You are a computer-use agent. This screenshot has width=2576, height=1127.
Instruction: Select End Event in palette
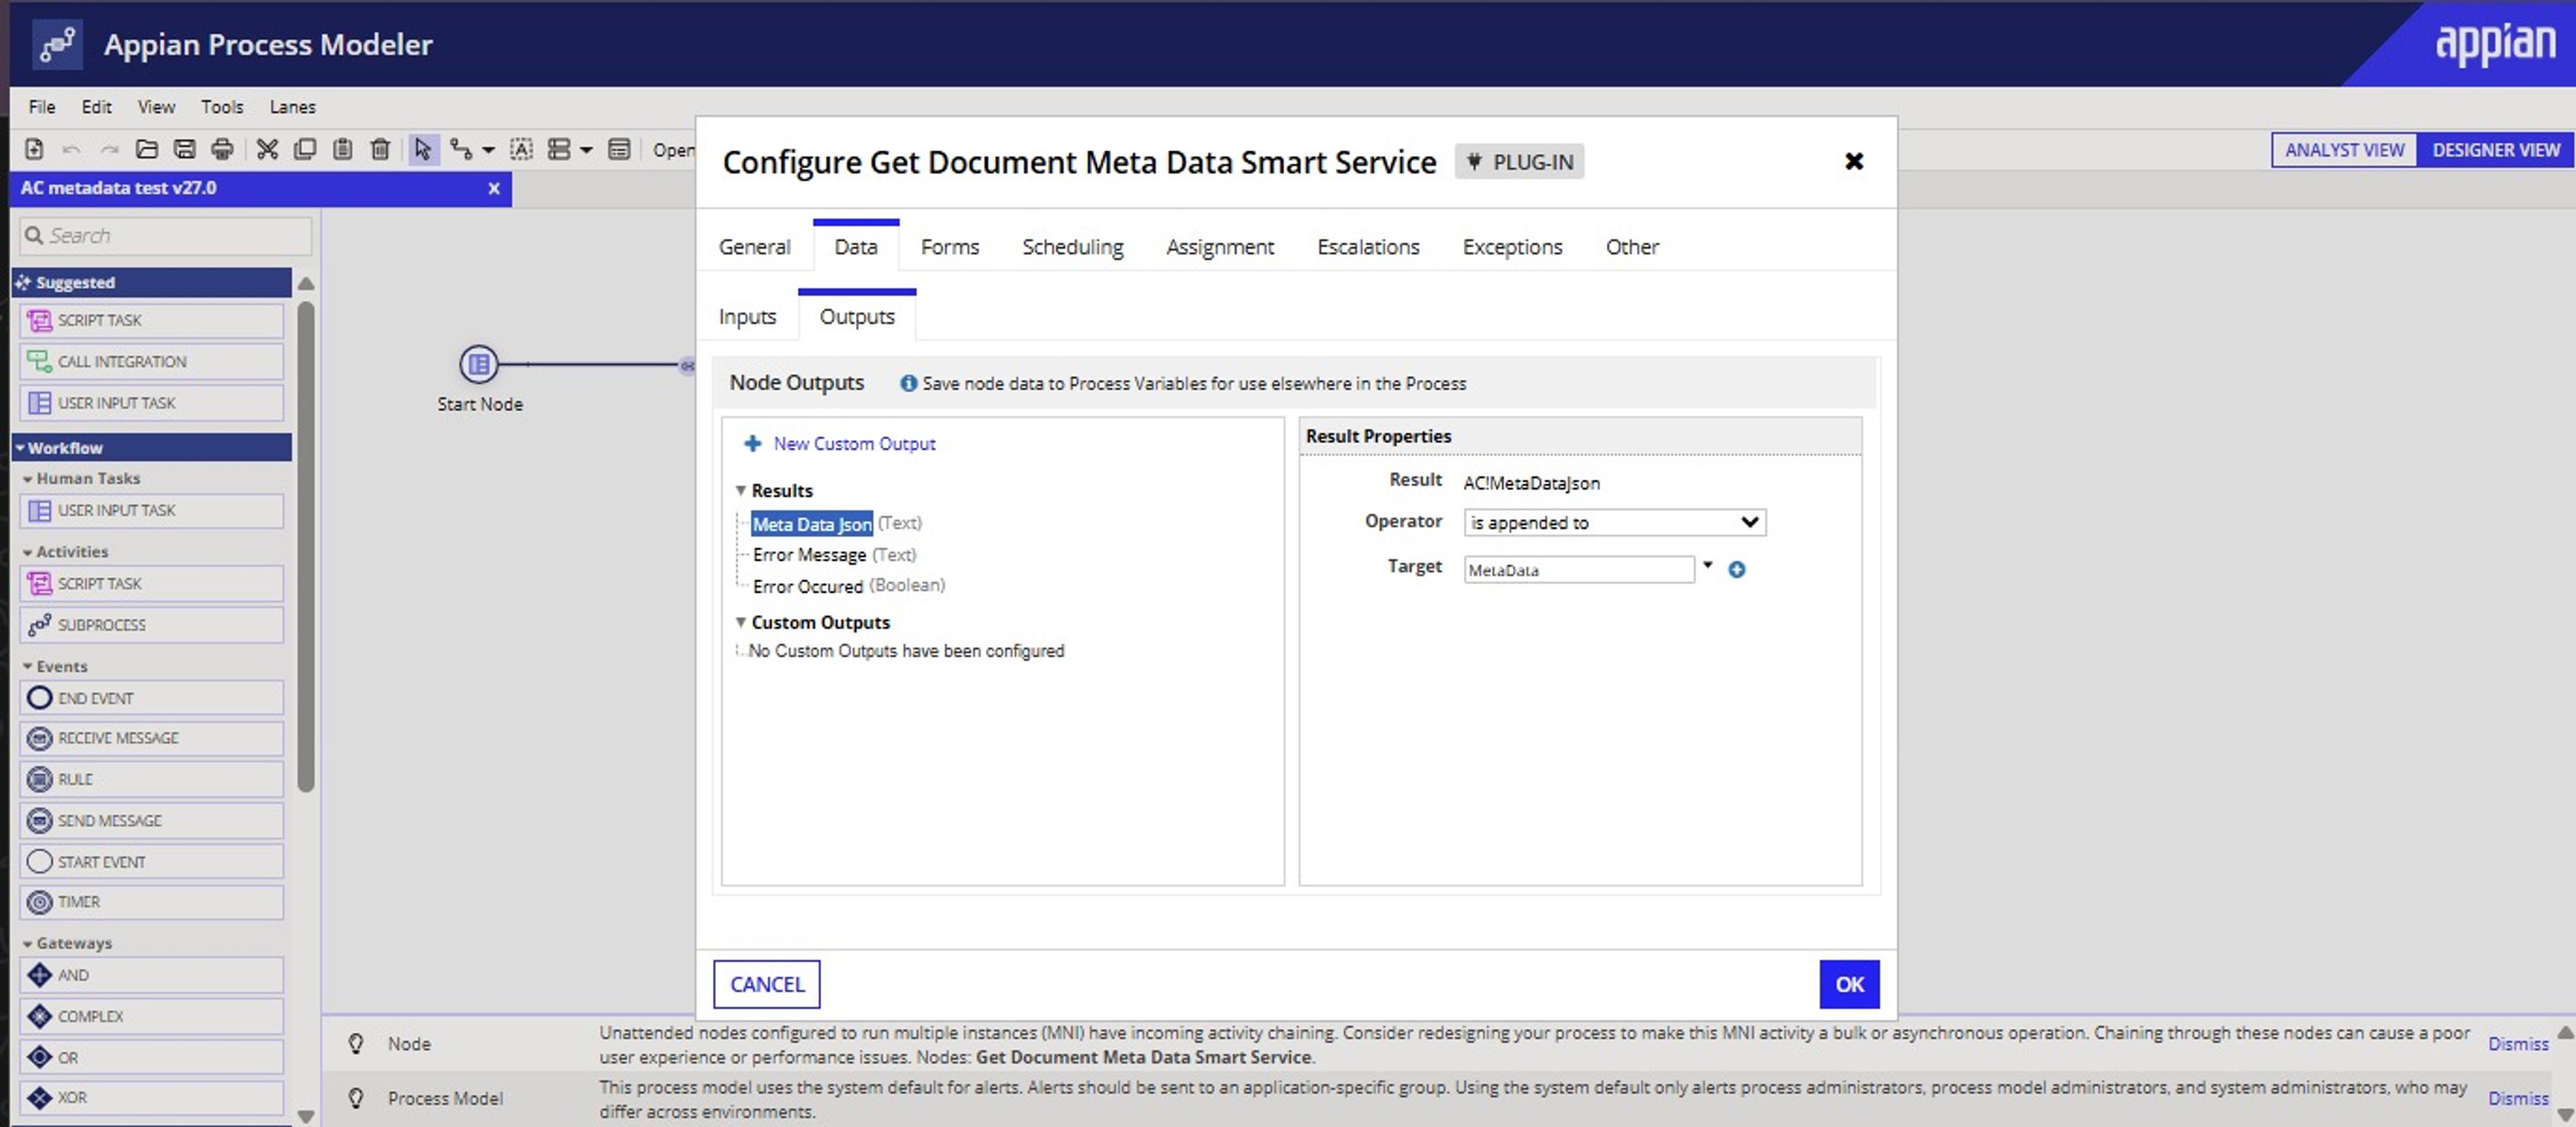[152, 697]
